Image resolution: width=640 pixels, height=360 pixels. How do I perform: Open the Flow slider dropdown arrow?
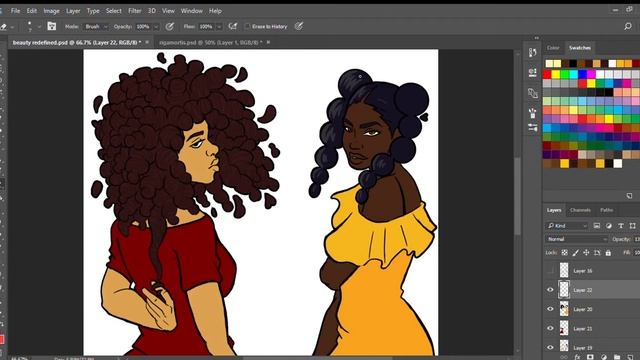219,27
